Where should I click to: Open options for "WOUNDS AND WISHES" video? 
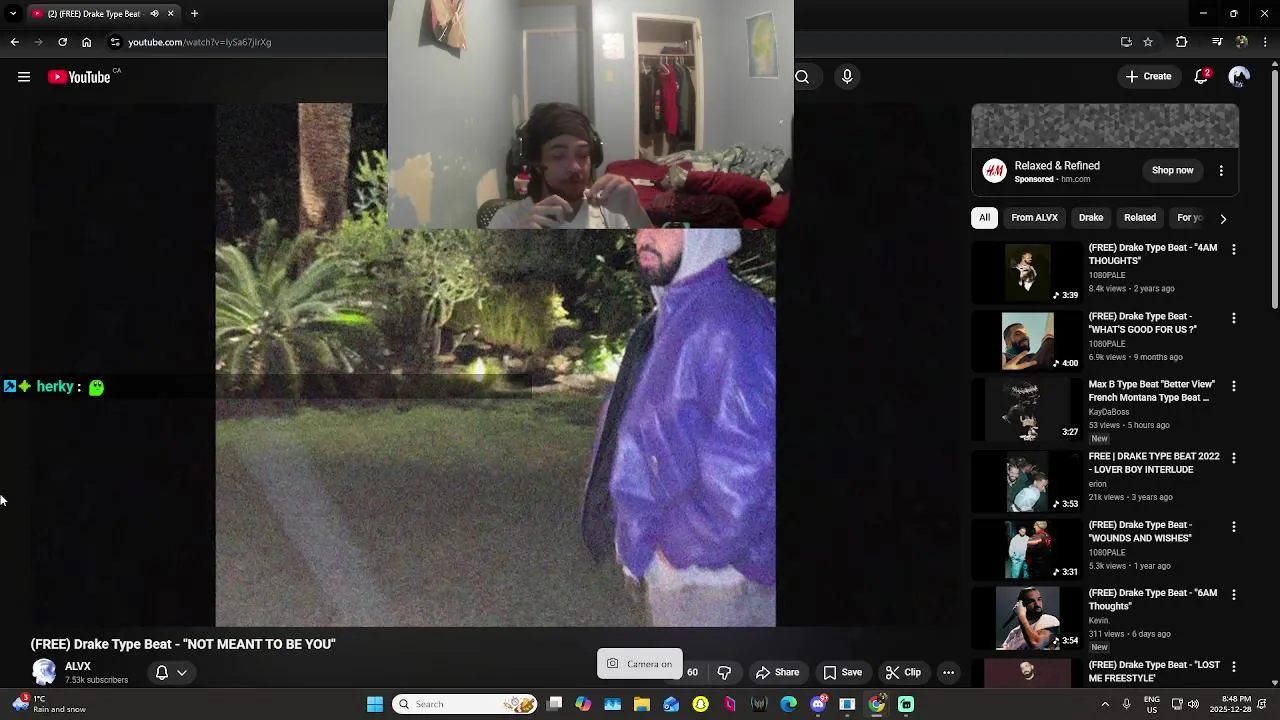point(1233,526)
